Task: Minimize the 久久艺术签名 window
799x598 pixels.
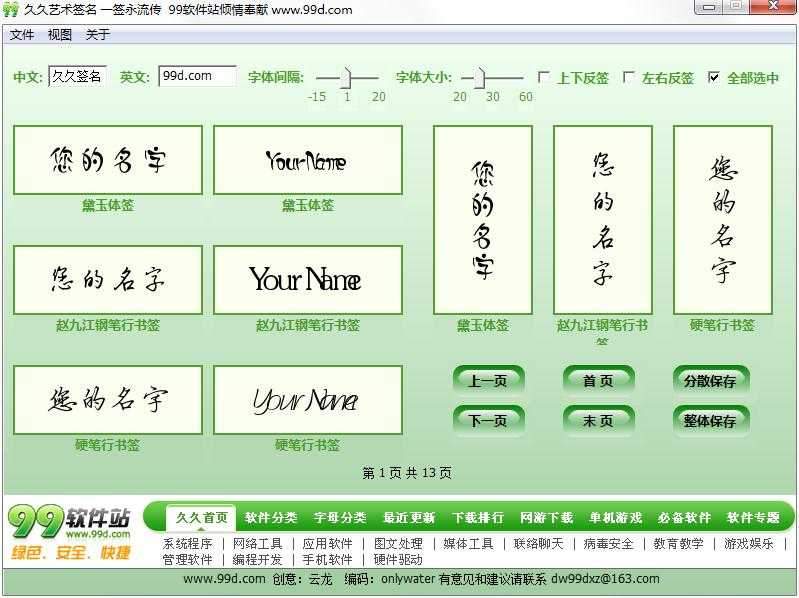Action: (709, 7)
